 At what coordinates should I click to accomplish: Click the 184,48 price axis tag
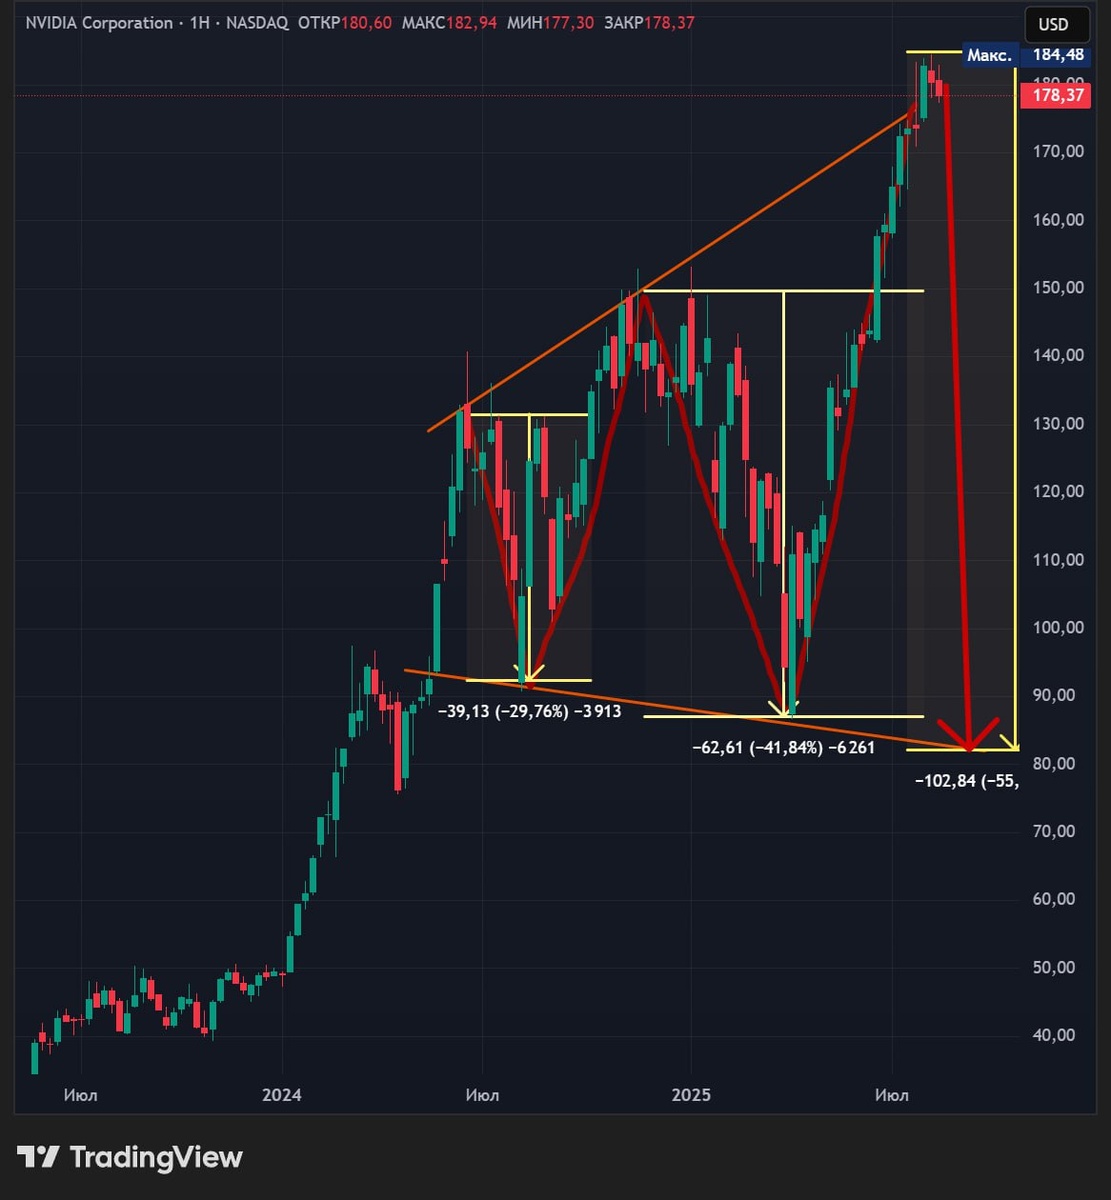click(1055, 56)
